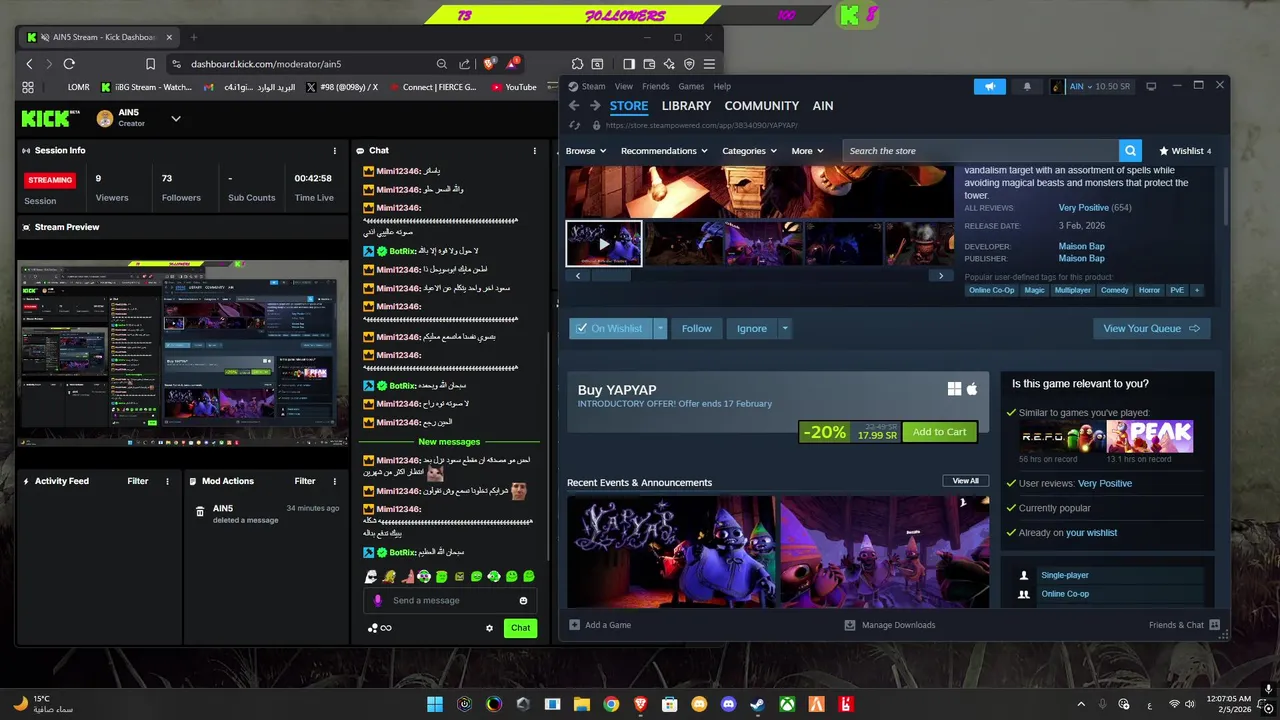Open the emoji picker in Kick chat input
The width and height of the screenshot is (1280, 720).
coord(523,601)
